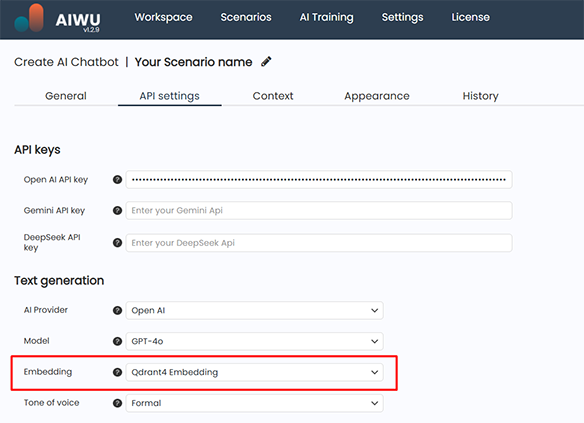Switch to the Context tab
584x423 pixels.
coord(273,96)
